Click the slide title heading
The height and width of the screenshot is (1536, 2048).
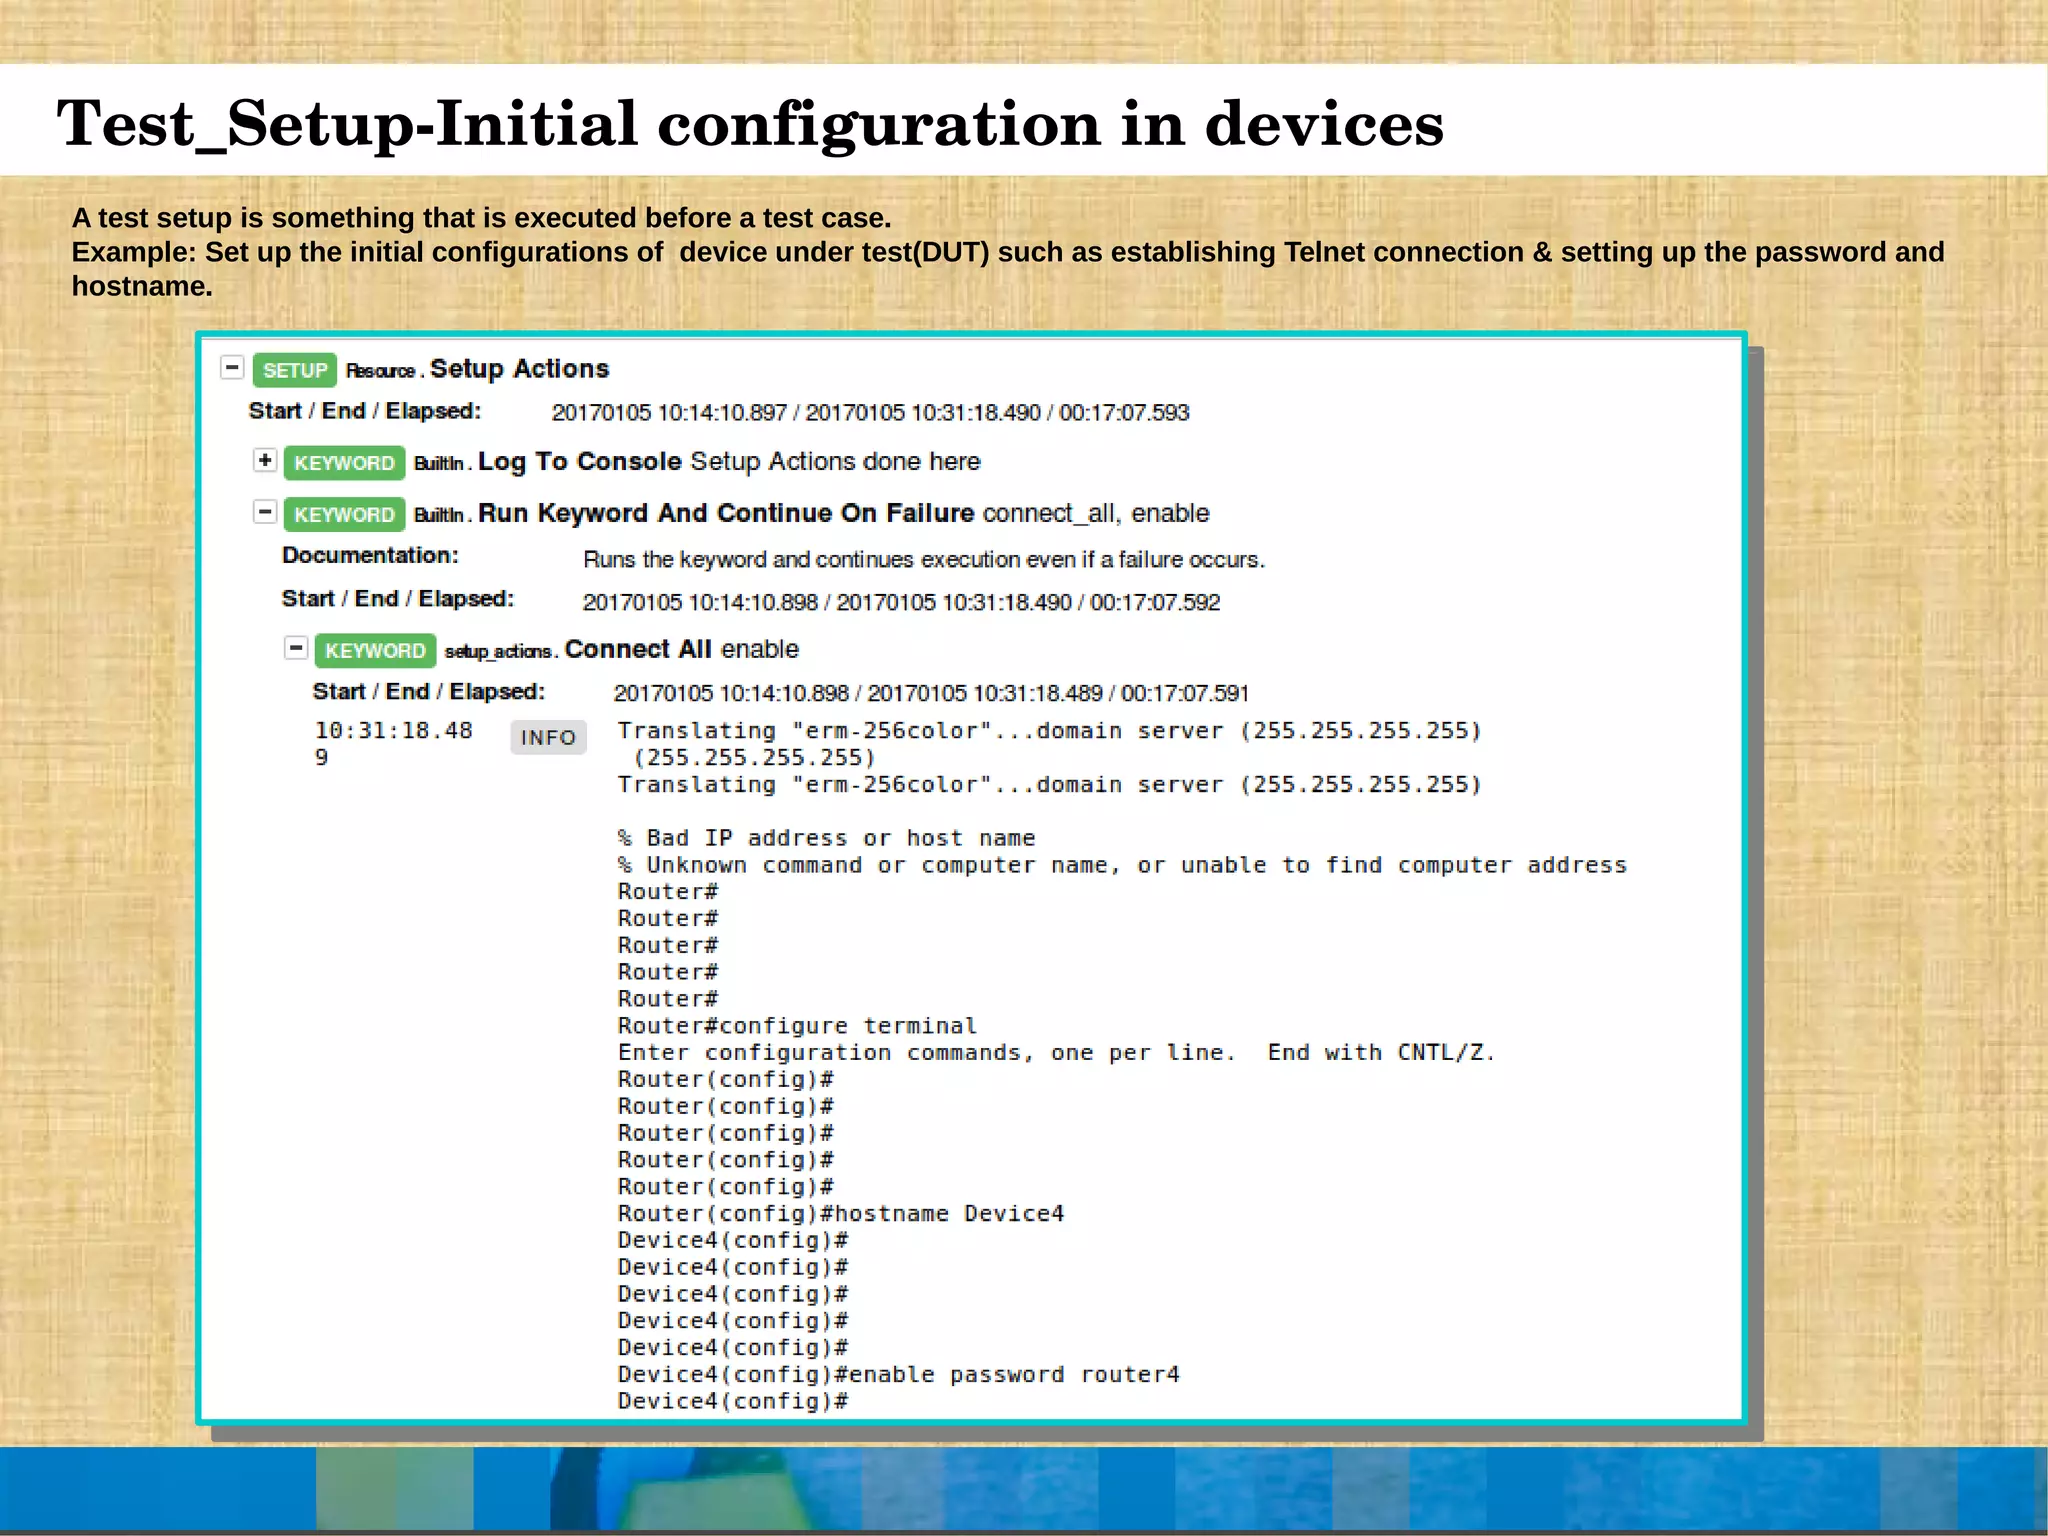click(750, 124)
